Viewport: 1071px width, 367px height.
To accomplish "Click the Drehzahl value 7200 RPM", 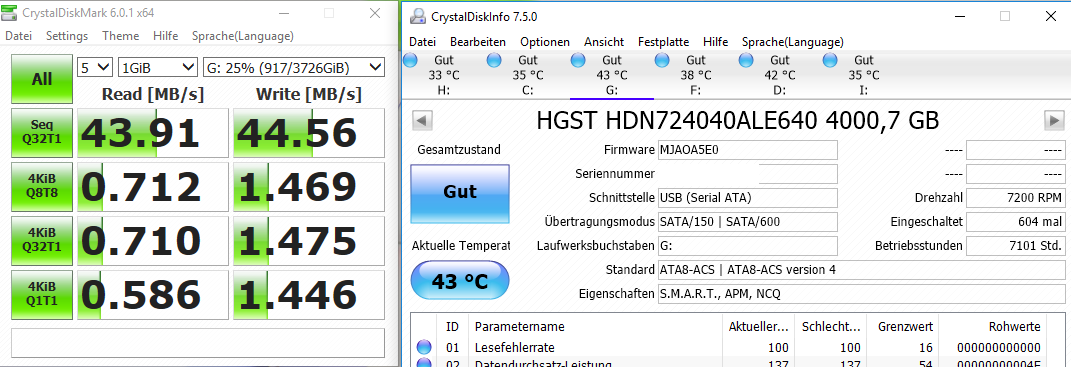I will (1015, 198).
